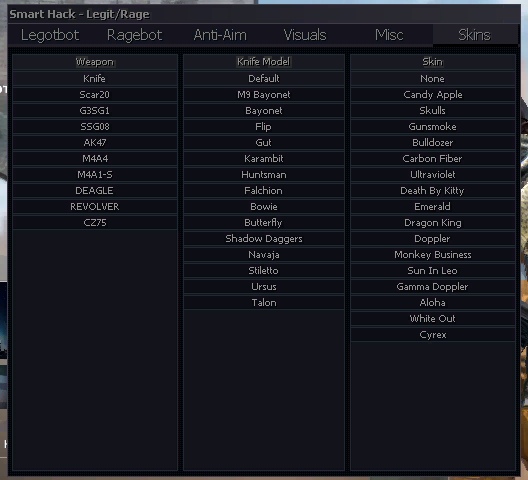Pick DEAGLE in the Weapon column
This screenshot has height=480, width=528.
tap(95, 191)
